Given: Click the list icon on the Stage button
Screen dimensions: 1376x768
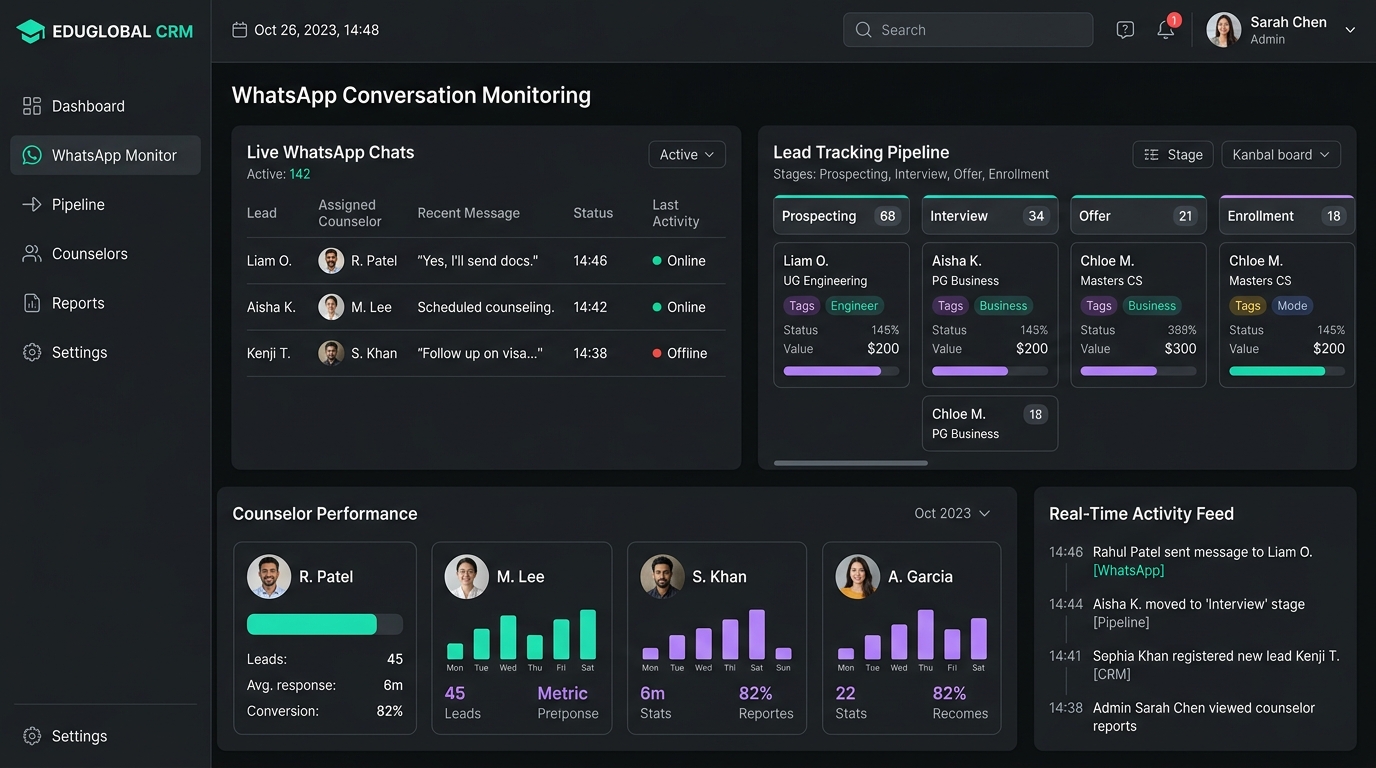Looking at the screenshot, I should (x=1151, y=155).
